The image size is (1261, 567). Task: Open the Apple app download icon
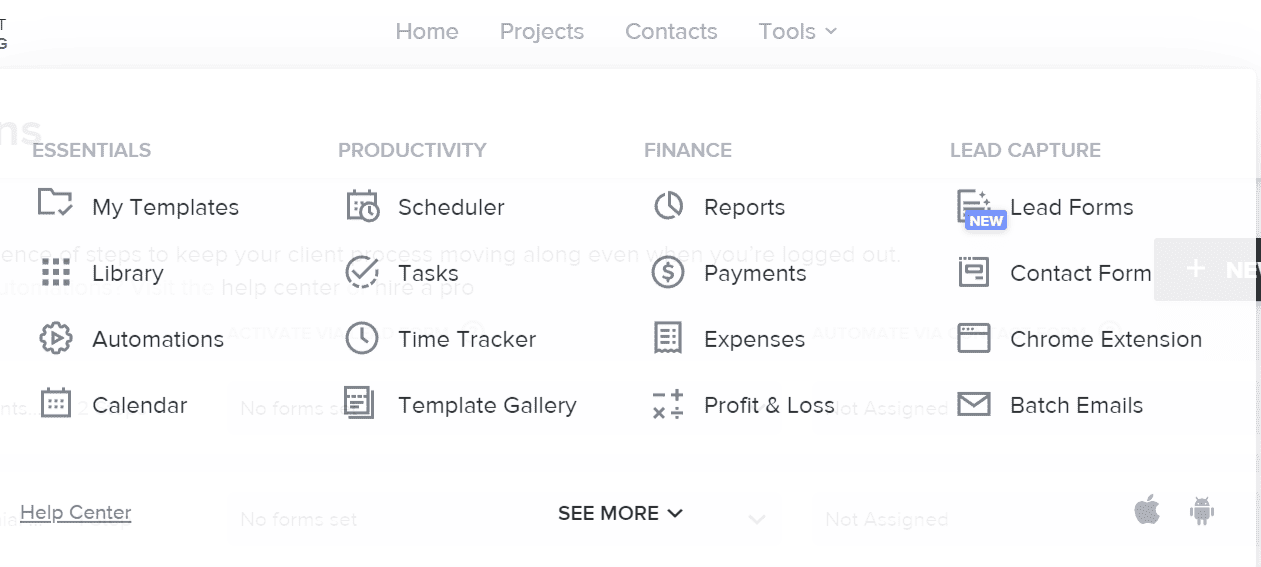click(x=1147, y=511)
